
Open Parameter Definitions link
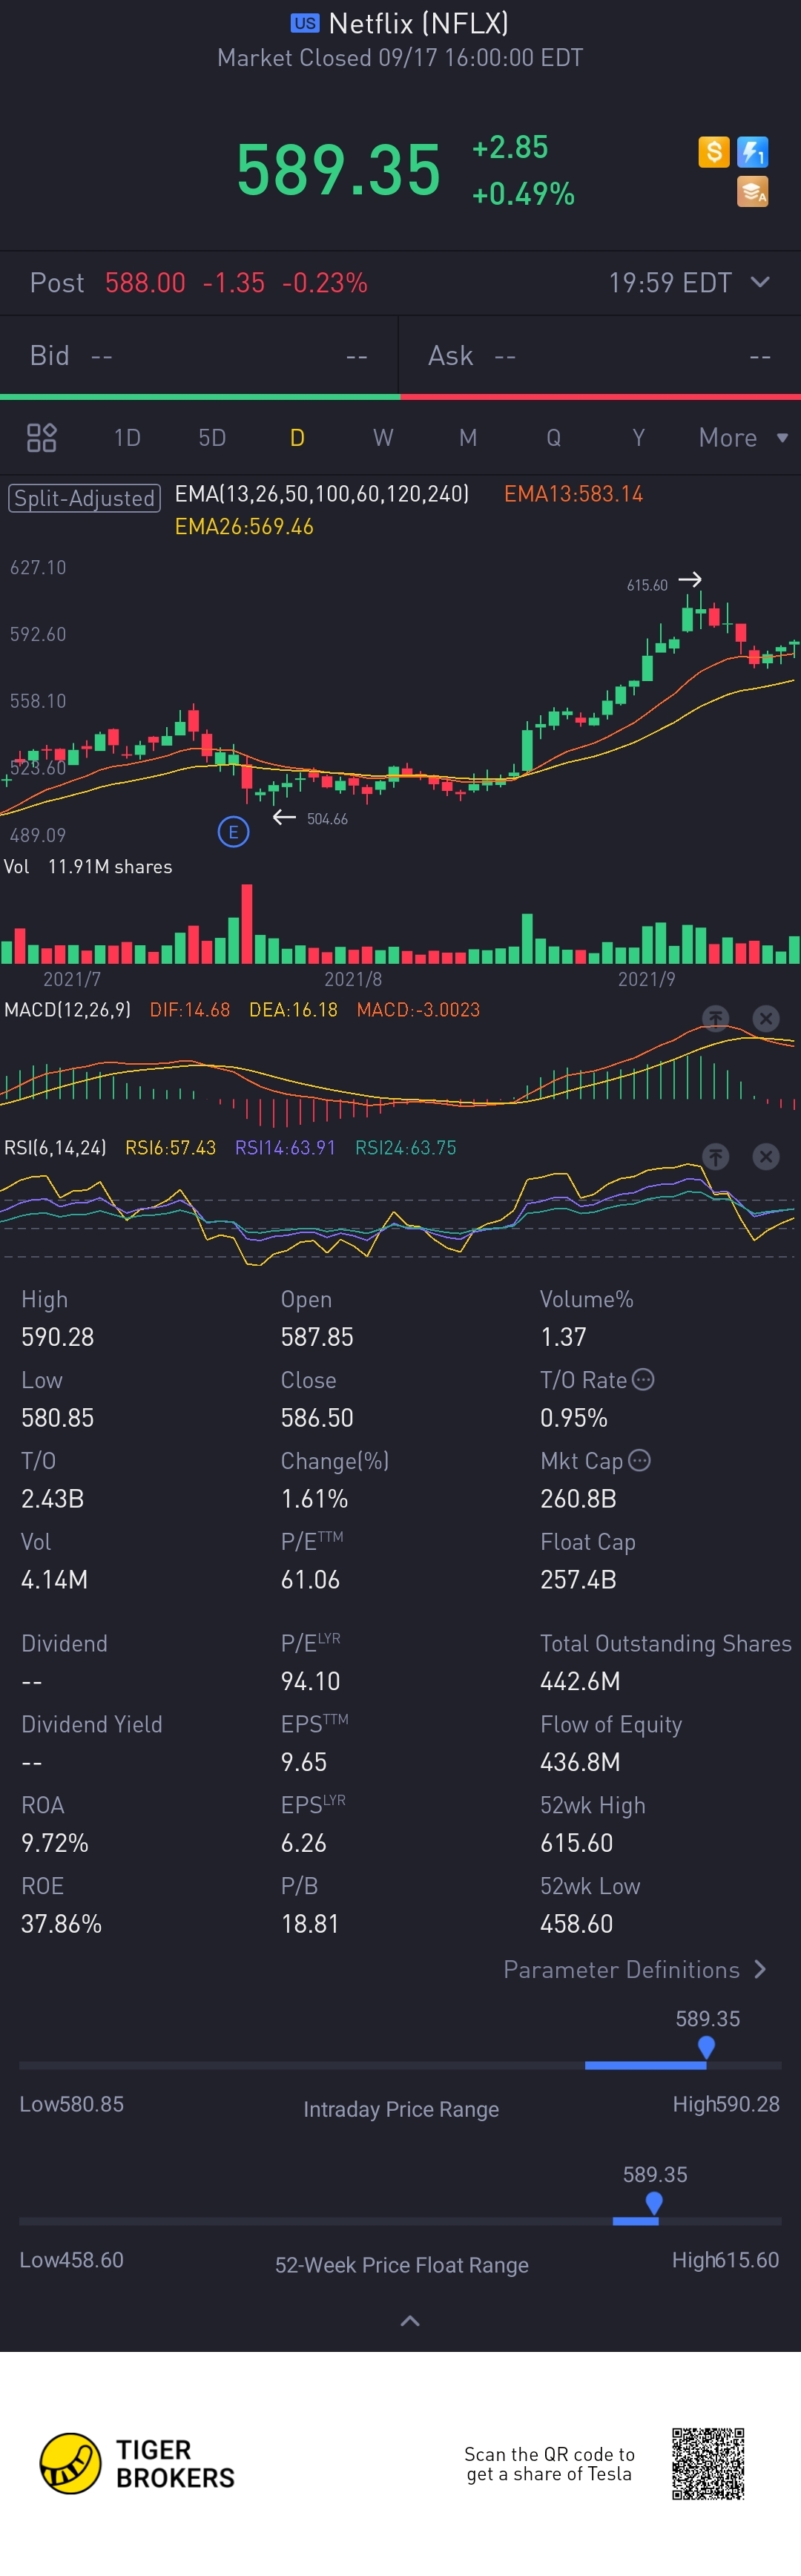[x=635, y=1969]
